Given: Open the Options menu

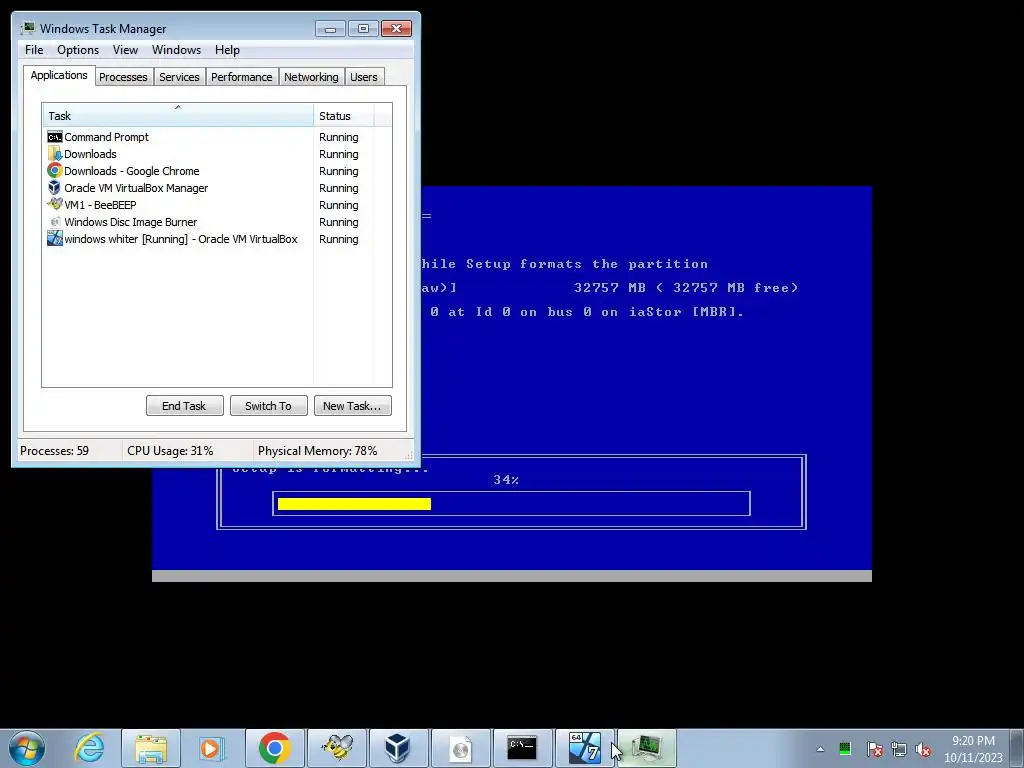Looking at the screenshot, I should [78, 50].
